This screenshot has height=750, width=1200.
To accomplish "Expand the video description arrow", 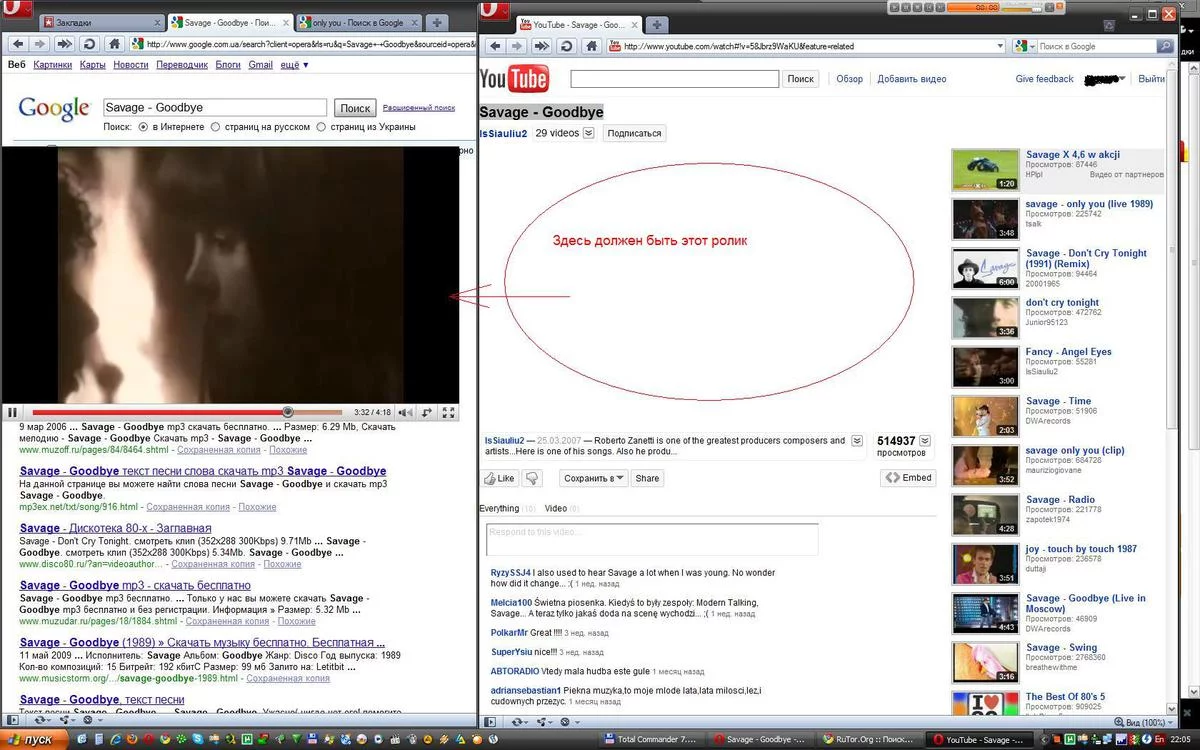I will click(x=857, y=440).
